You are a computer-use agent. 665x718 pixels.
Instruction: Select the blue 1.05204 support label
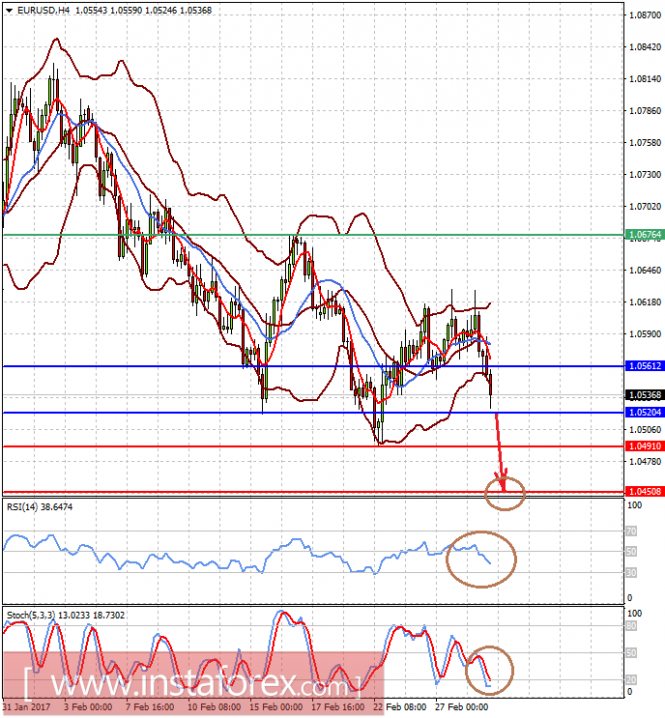[645, 413]
